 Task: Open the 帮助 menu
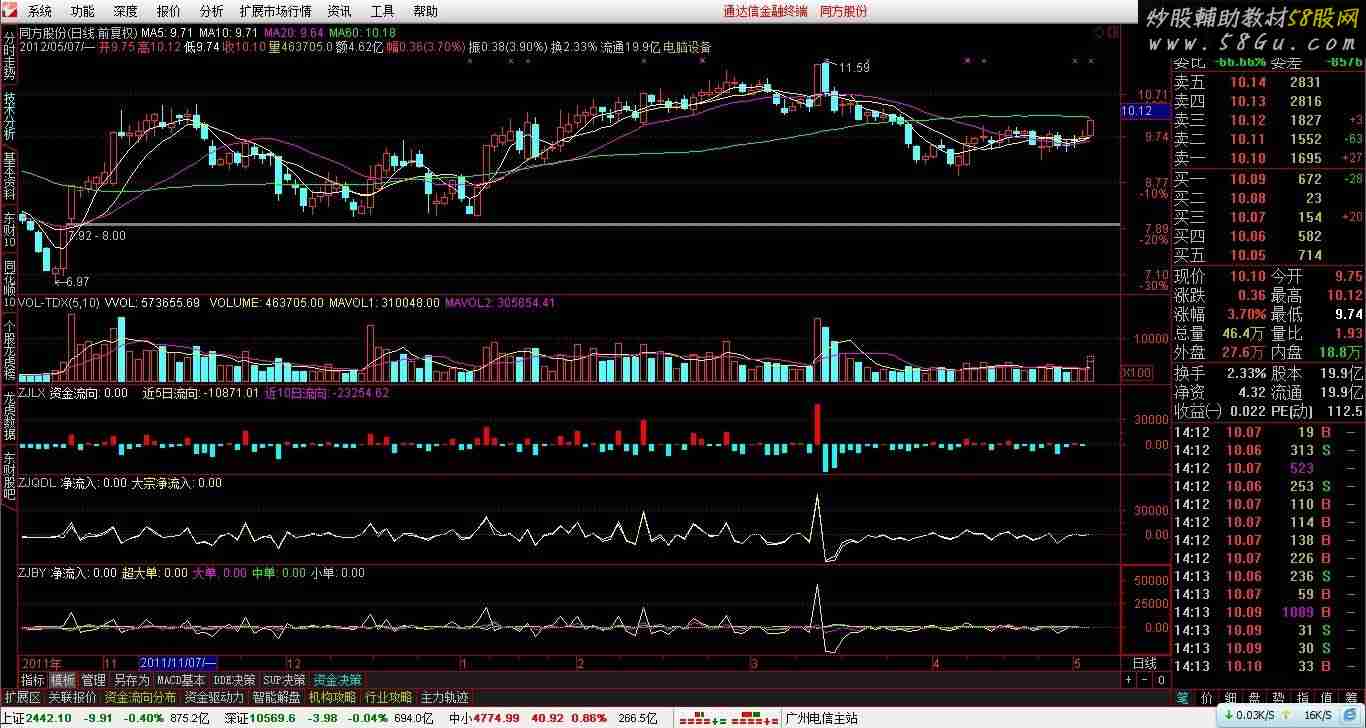coord(425,12)
